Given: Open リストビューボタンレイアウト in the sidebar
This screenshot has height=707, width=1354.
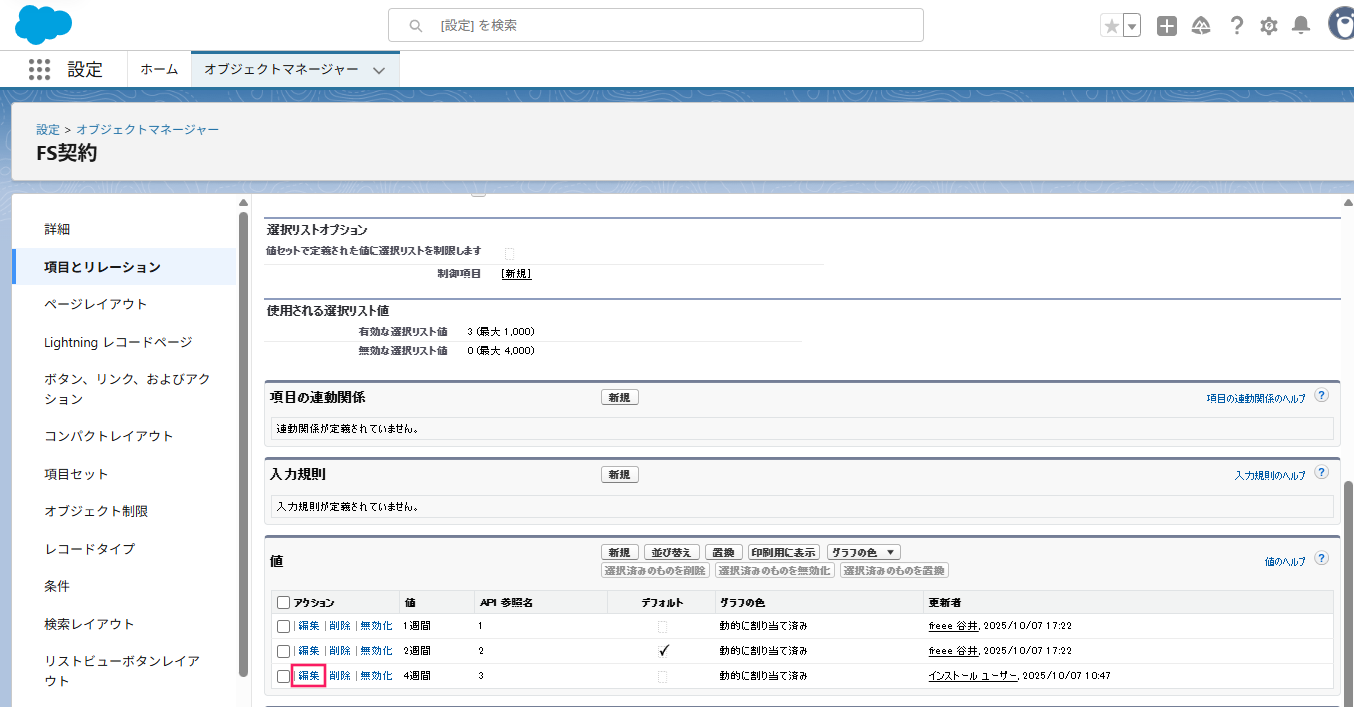Looking at the screenshot, I should [x=124, y=671].
